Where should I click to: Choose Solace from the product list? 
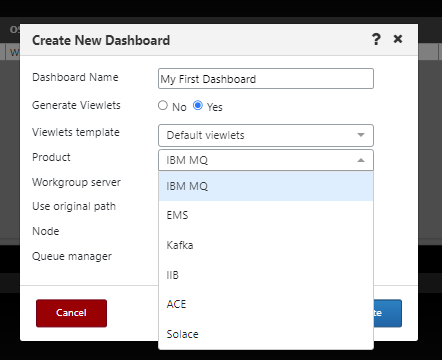coord(266,334)
